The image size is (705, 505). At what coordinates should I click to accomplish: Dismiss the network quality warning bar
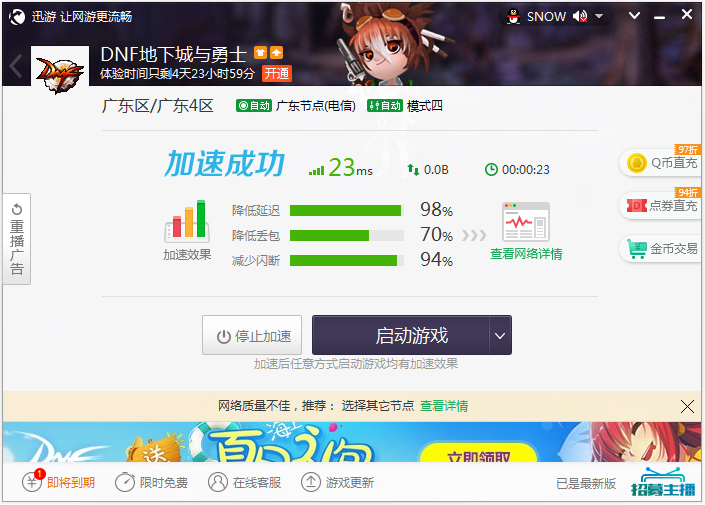point(687,407)
